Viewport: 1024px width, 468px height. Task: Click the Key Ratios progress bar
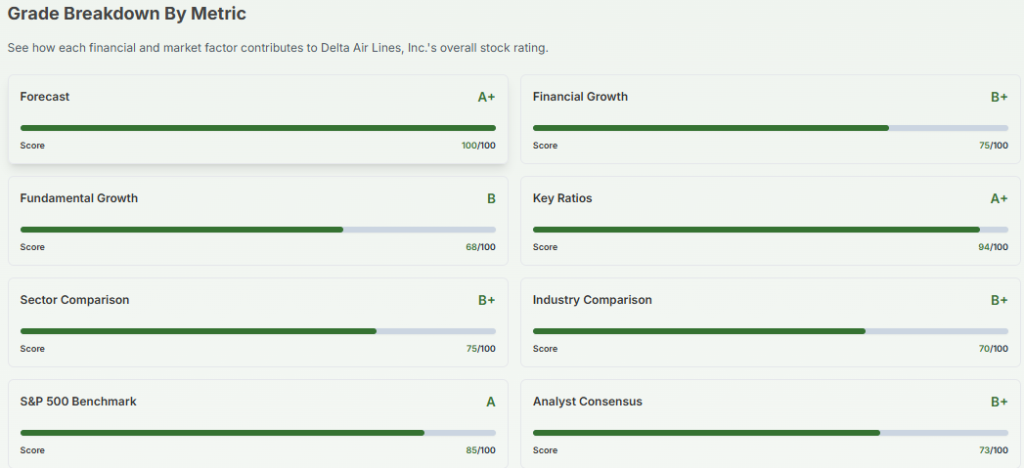point(770,229)
